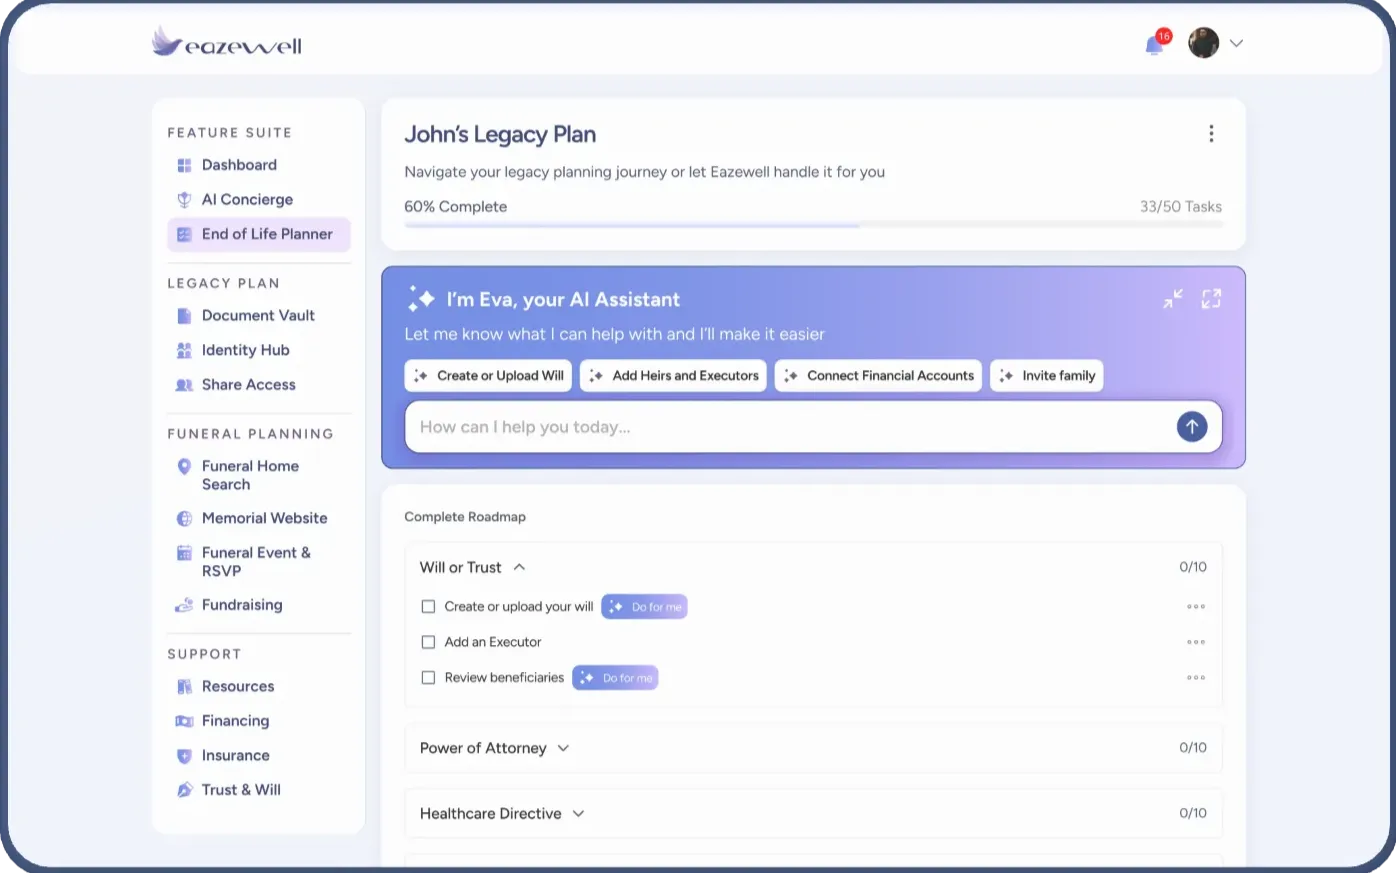
Task: Open Fundraising via its sidebar icon
Action: pos(183,605)
